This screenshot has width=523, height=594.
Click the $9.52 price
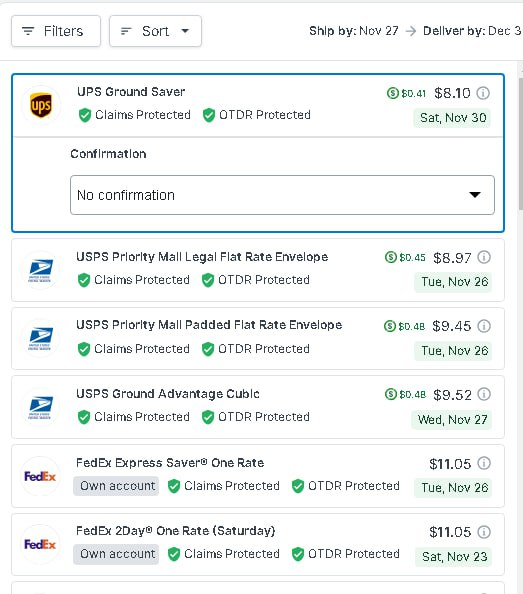tap(453, 395)
